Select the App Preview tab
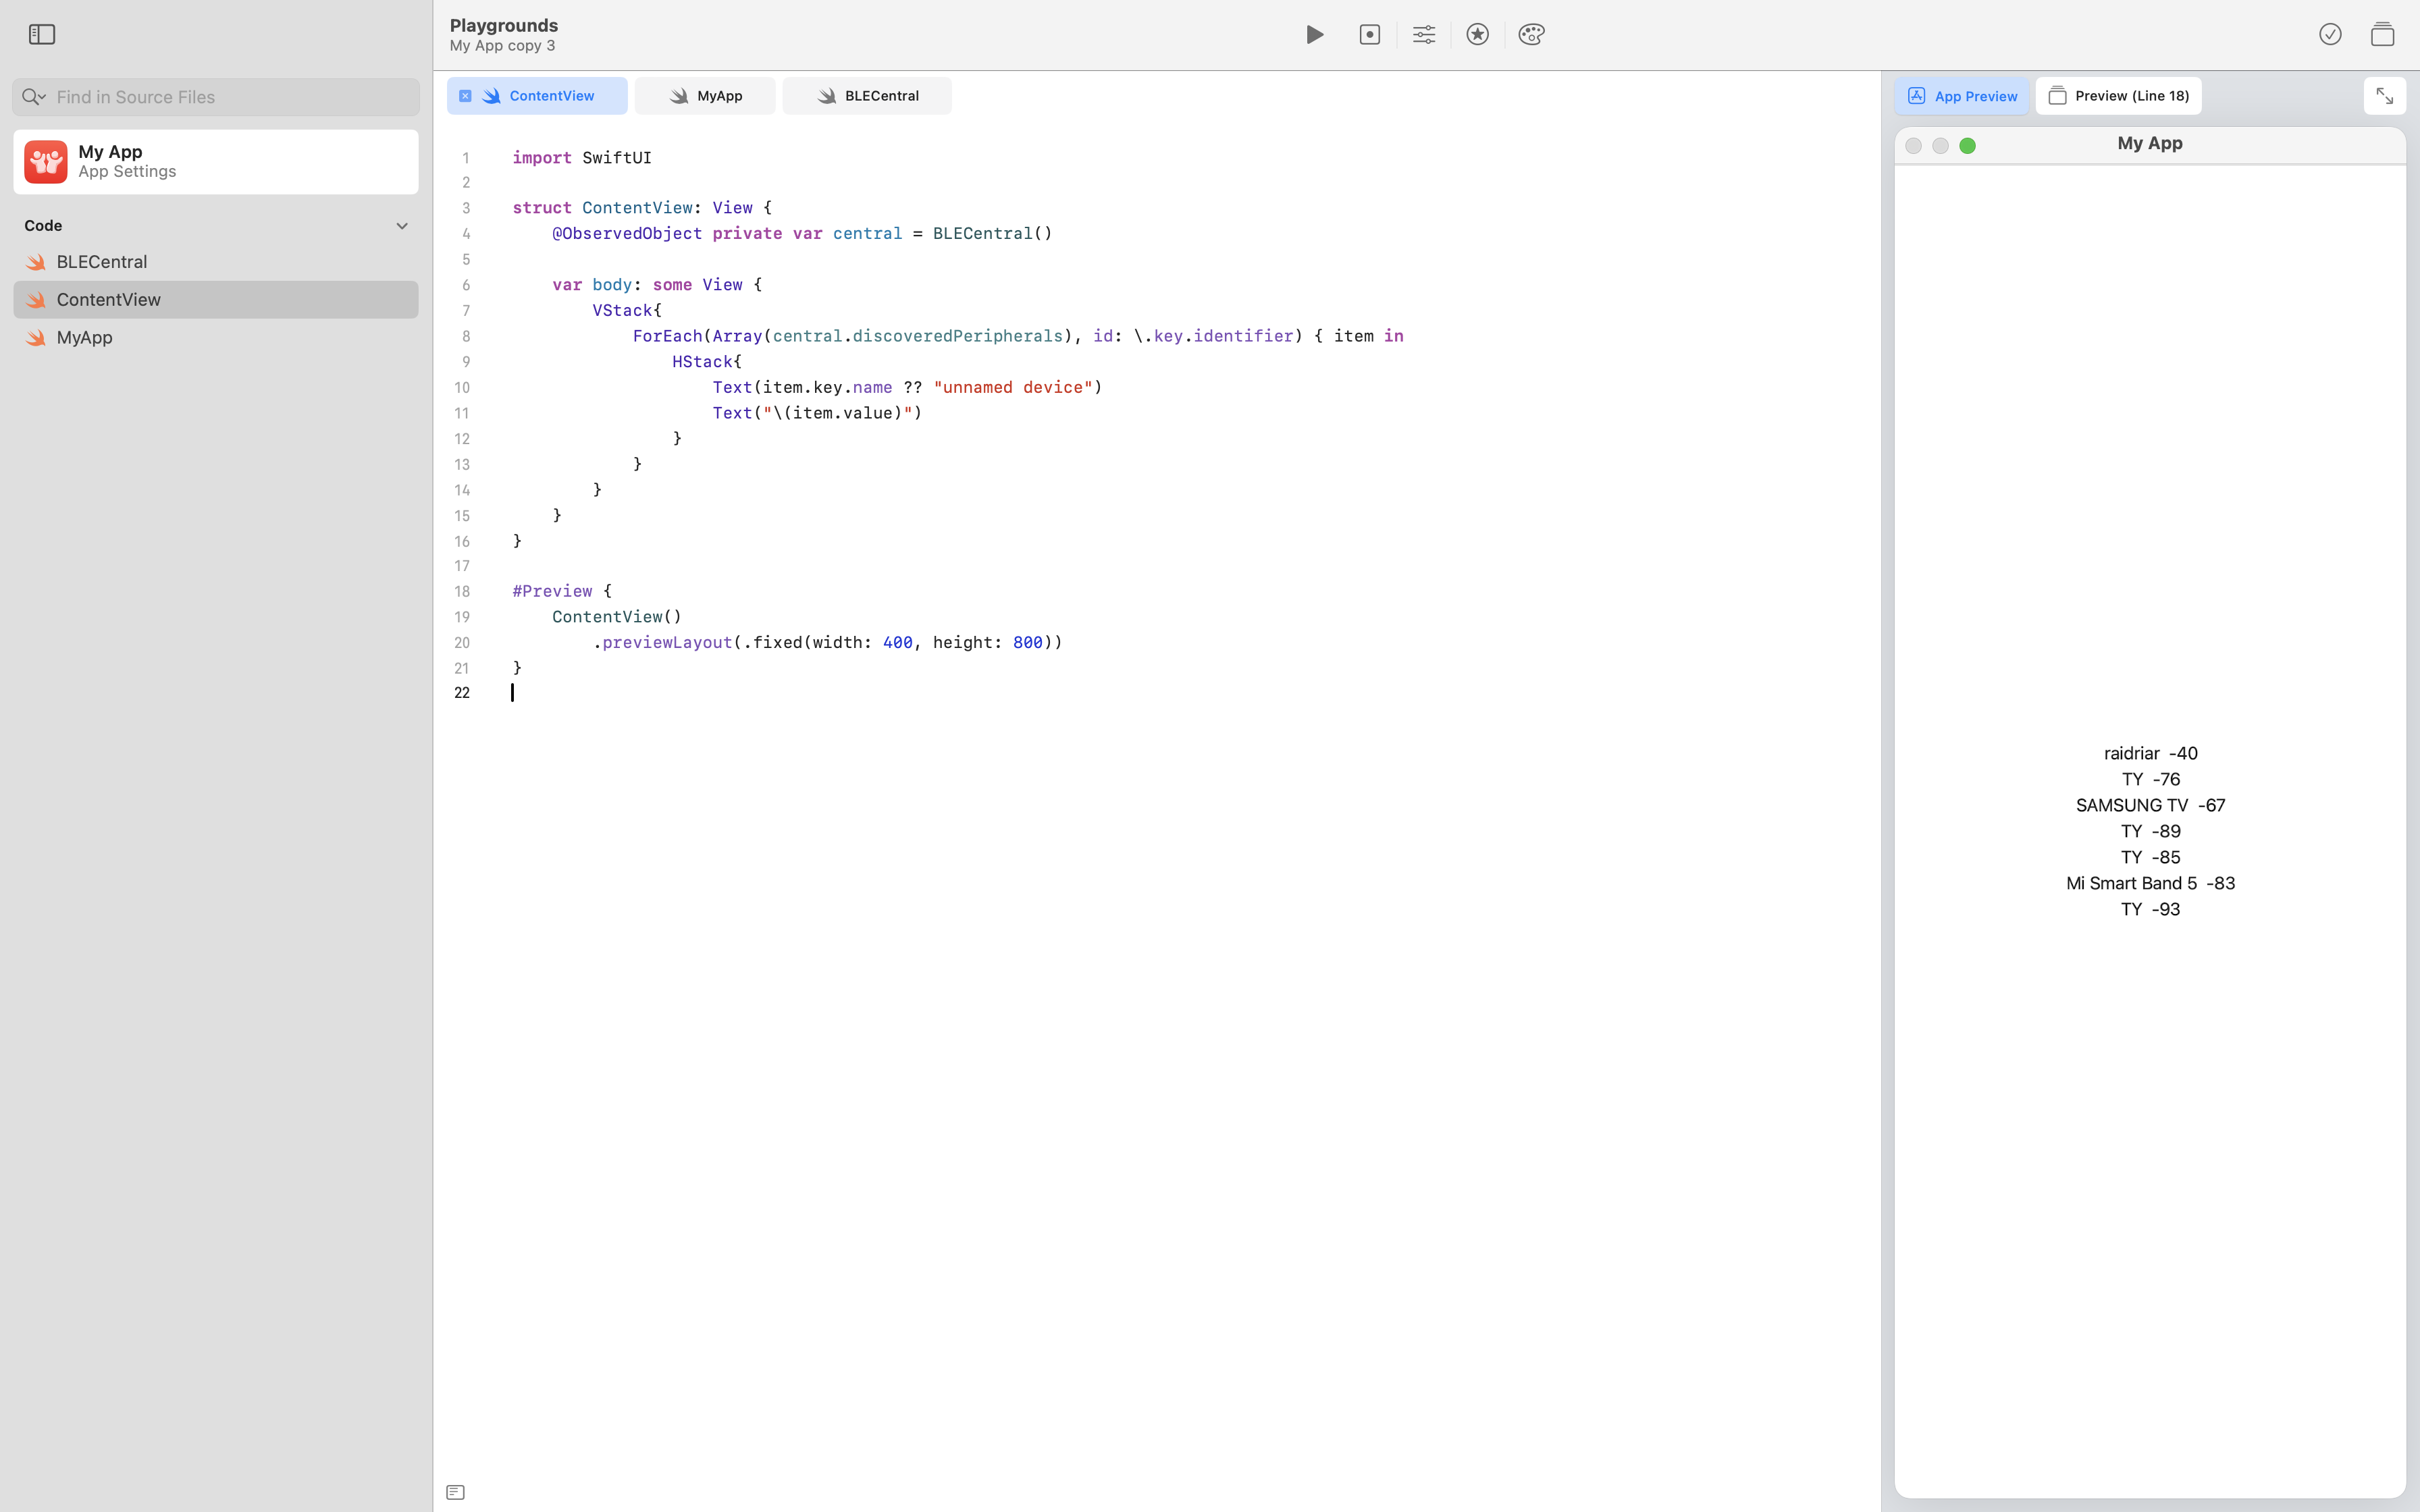Image resolution: width=2420 pixels, height=1512 pixels. [1961, 96]
